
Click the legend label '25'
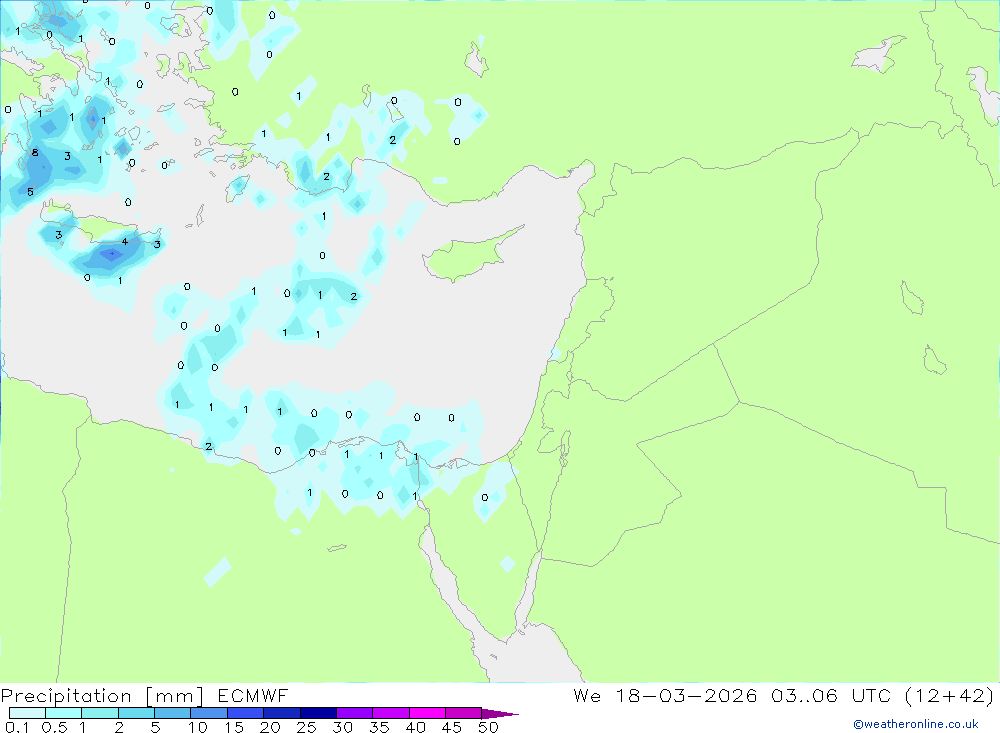pos(306,727)
